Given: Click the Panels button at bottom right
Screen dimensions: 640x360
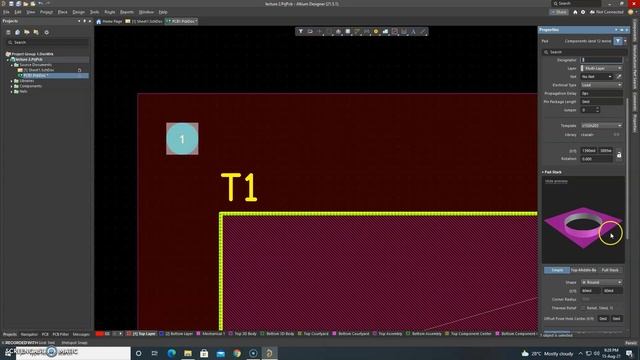Looking at the screenshot, I should (631, 343).
